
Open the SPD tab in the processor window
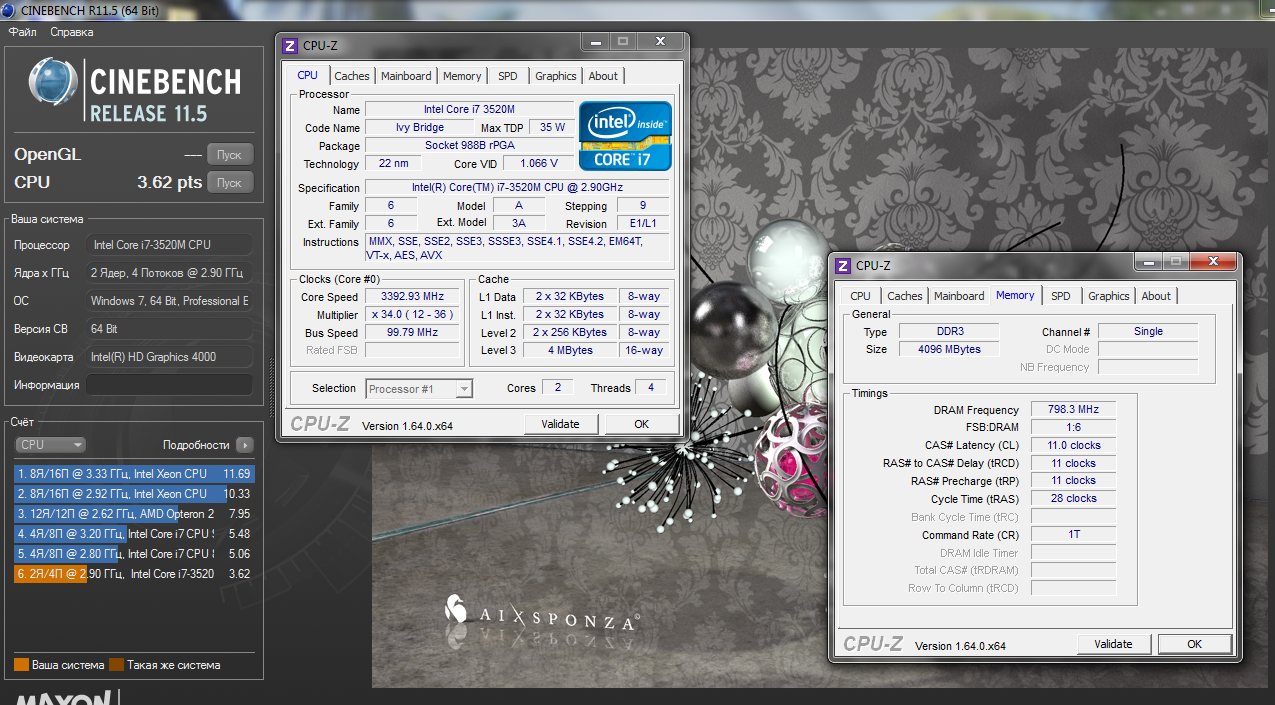[x=508, y=76]
